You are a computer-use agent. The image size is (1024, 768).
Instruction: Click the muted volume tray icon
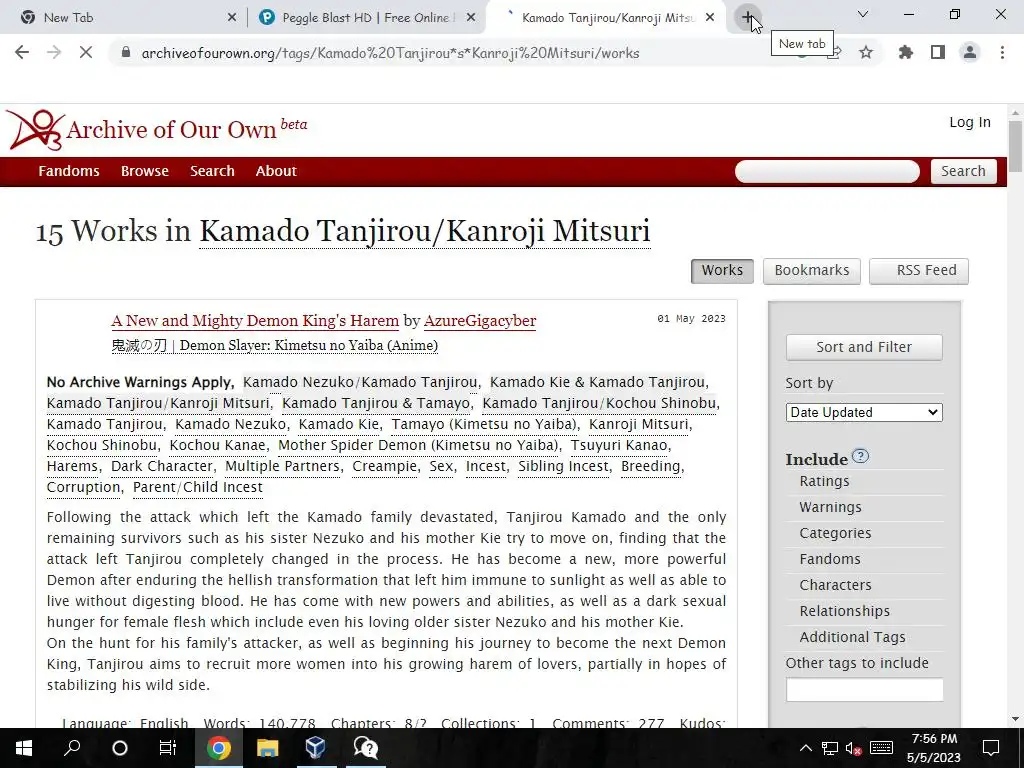tap(853, 748)
